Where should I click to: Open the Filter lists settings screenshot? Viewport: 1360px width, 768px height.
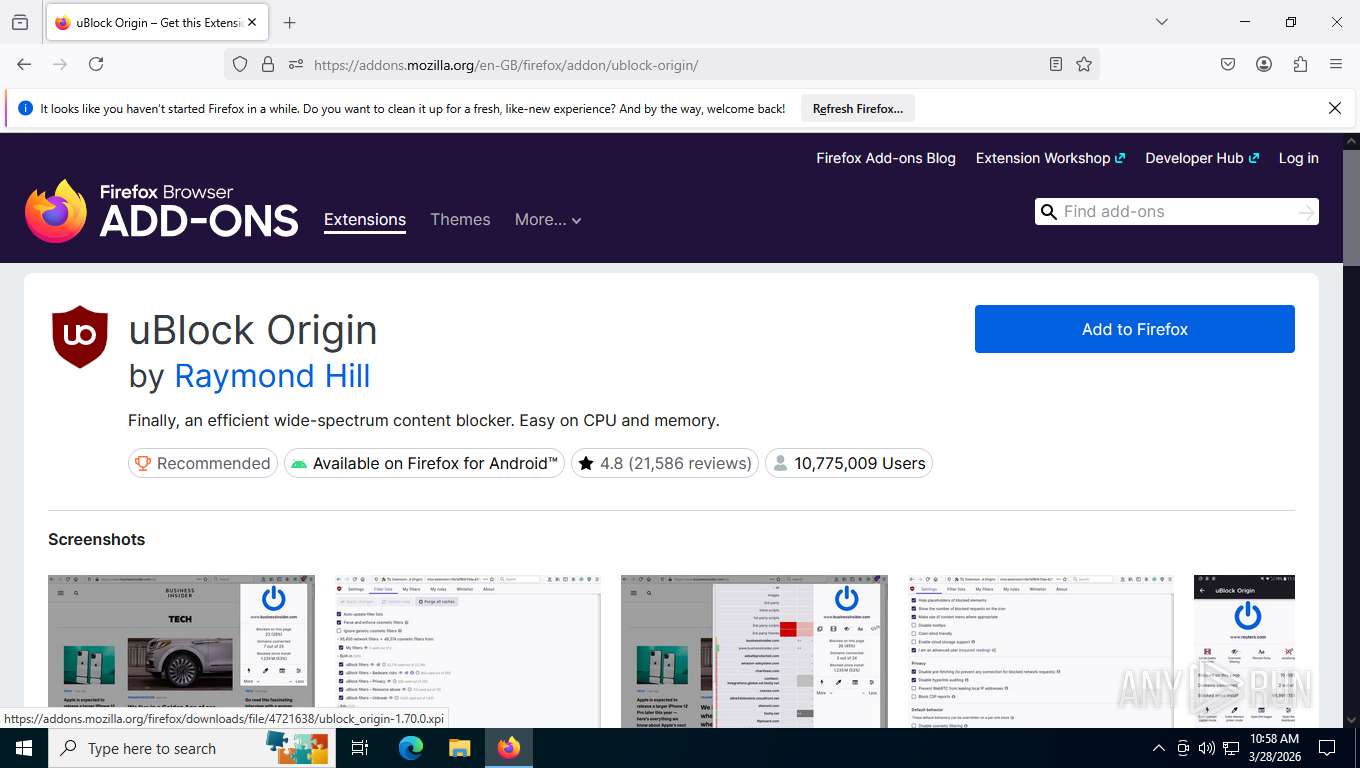point(468,650)
